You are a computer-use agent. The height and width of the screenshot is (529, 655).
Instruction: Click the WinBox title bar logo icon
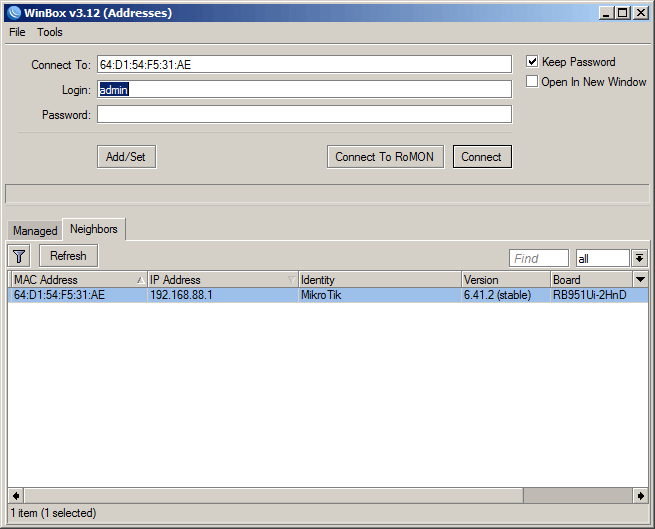click(x=12, y=12)
